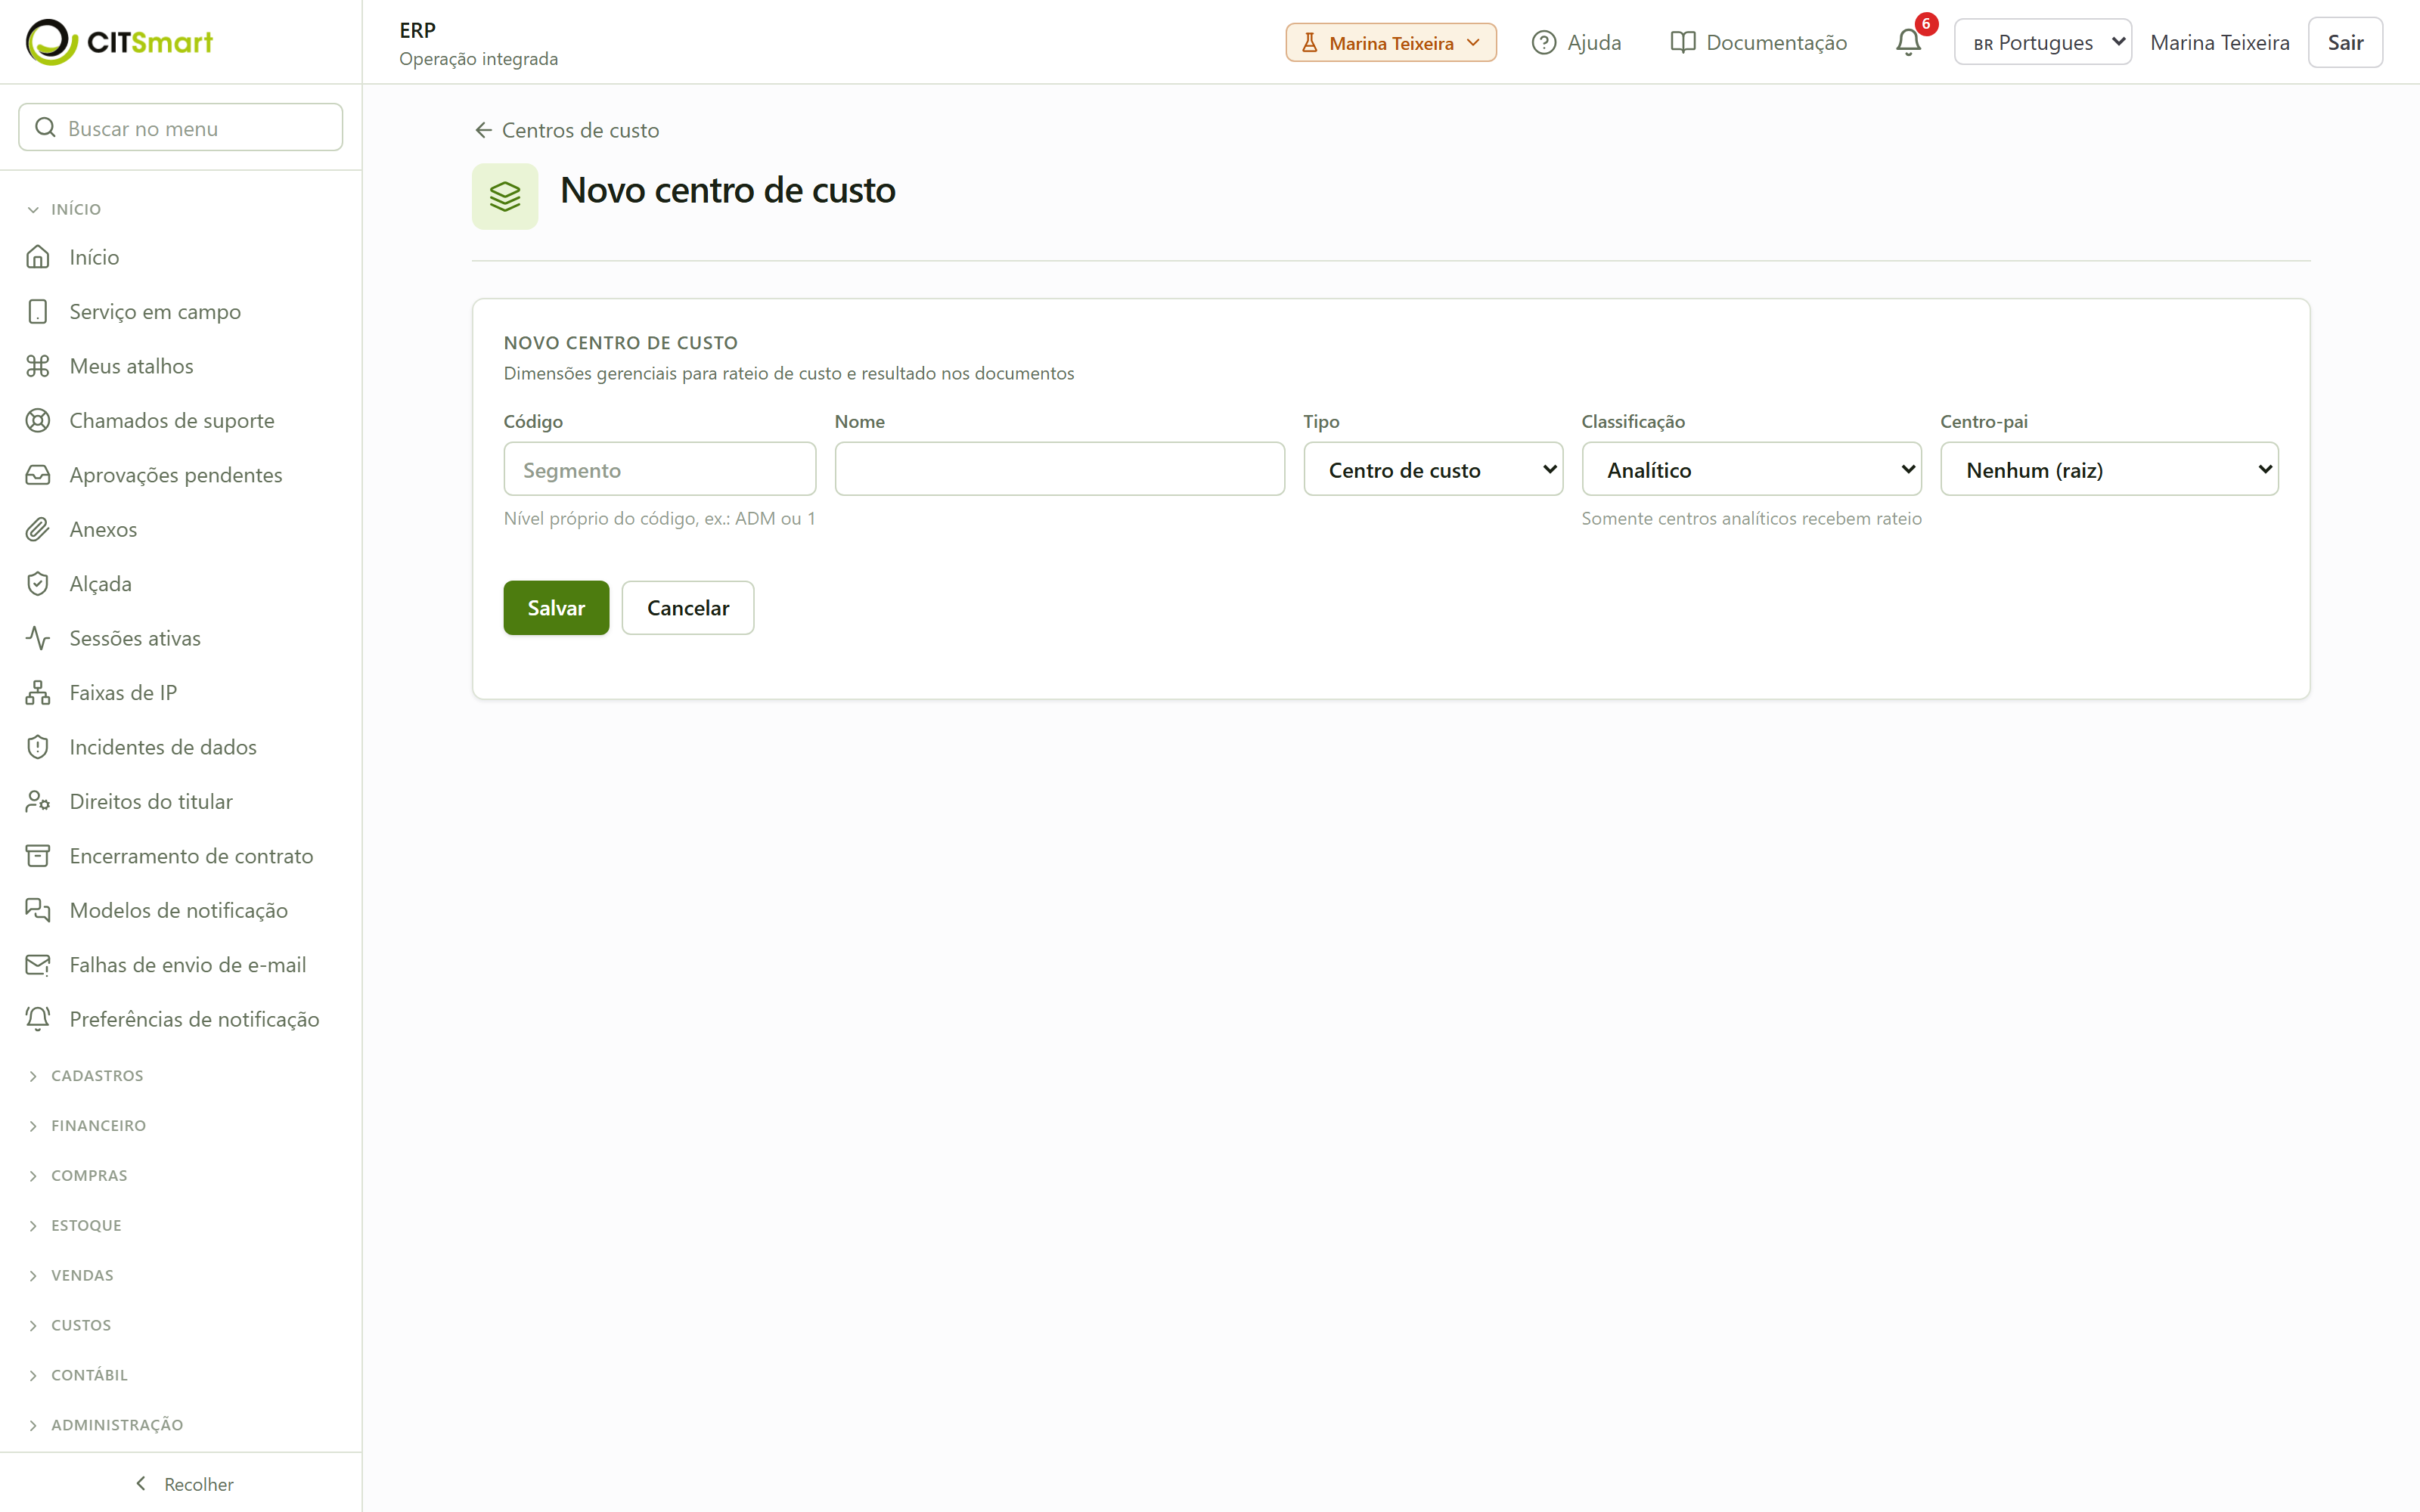Open Chamados de suporte lifebuoy icon
Image resolution: width=2420 pixels, height=1512 pixels.
(x=38, y=421)
